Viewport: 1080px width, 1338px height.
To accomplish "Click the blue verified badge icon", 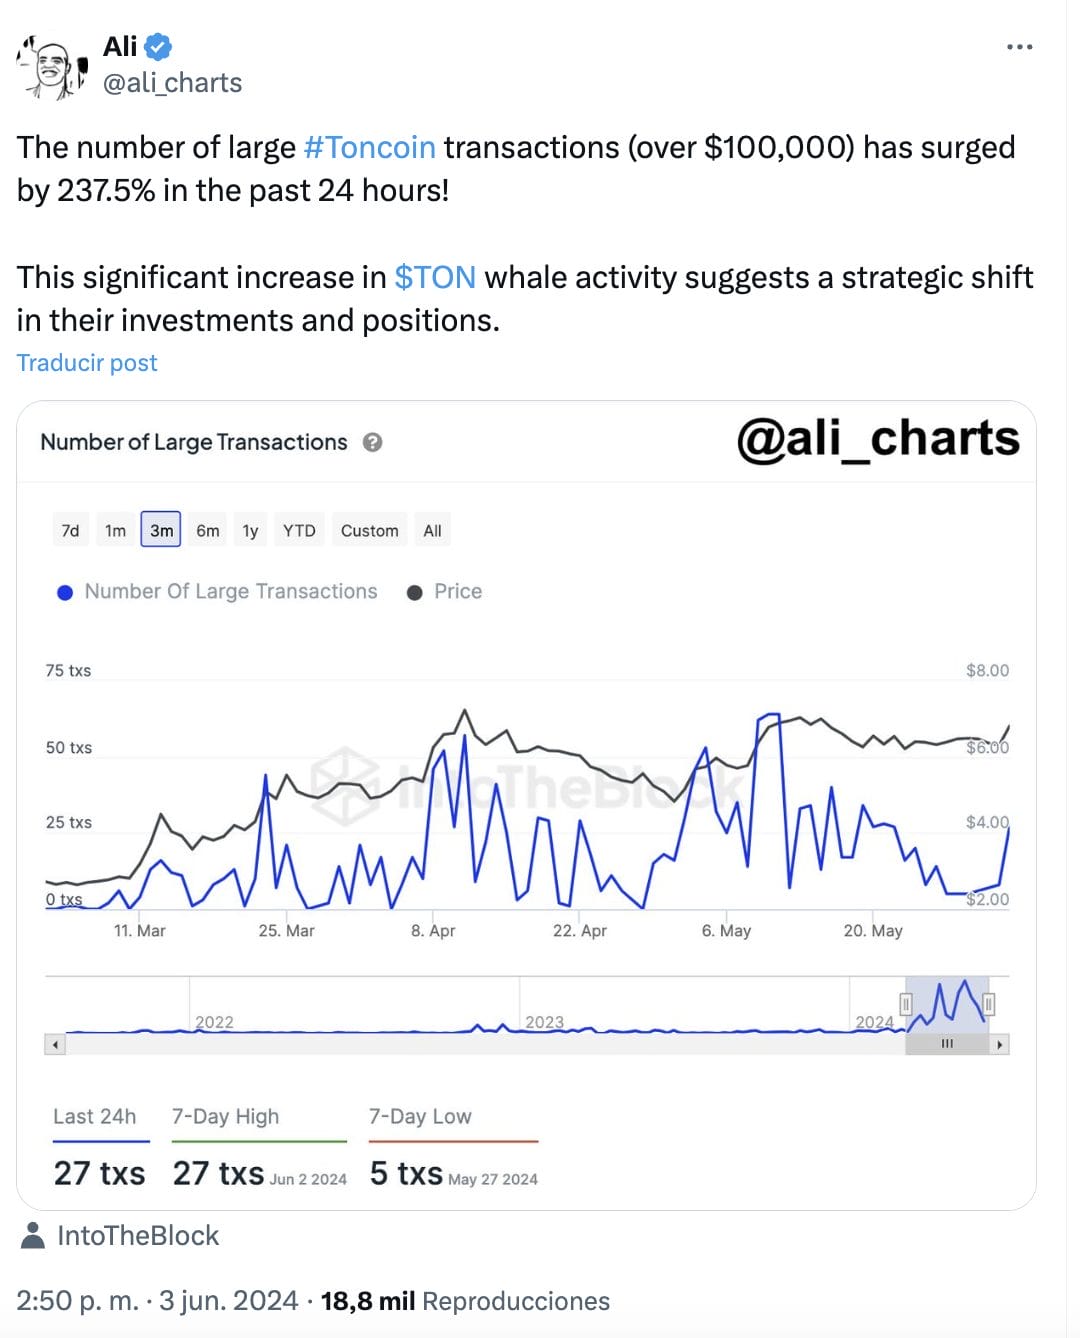I will click(x=158, y=47).
